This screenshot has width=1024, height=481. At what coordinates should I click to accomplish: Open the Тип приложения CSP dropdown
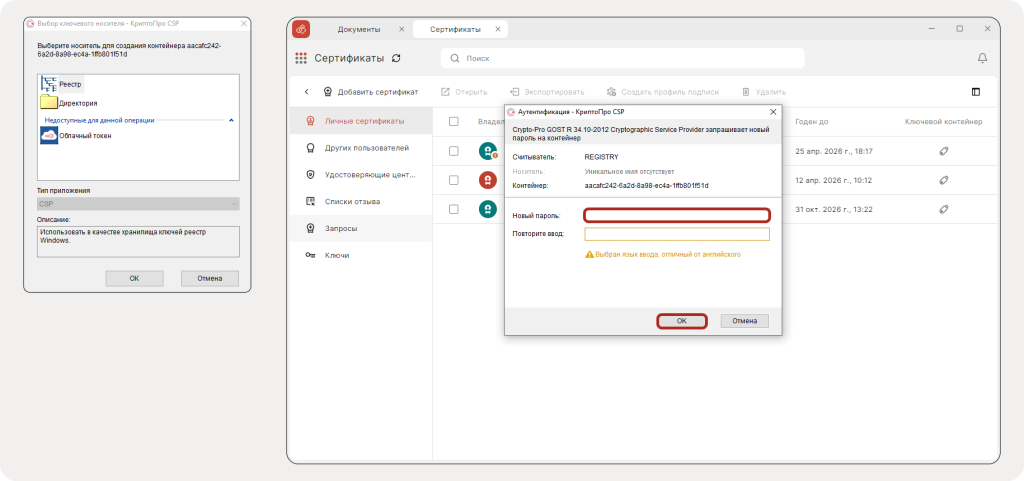(138, 204)
